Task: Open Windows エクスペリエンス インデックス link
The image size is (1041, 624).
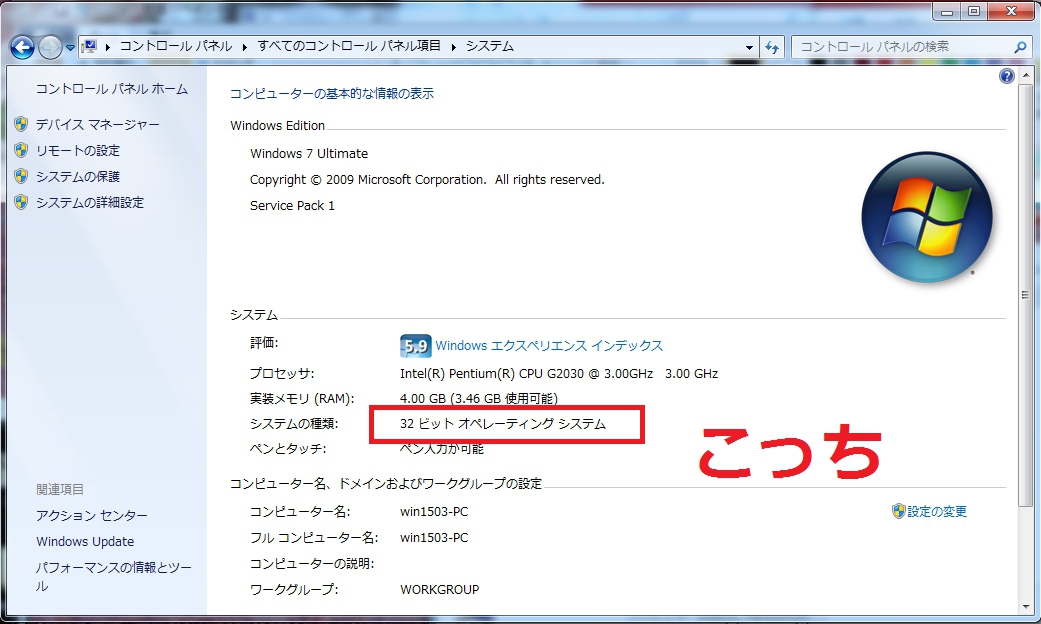Action: pos(549,346)
